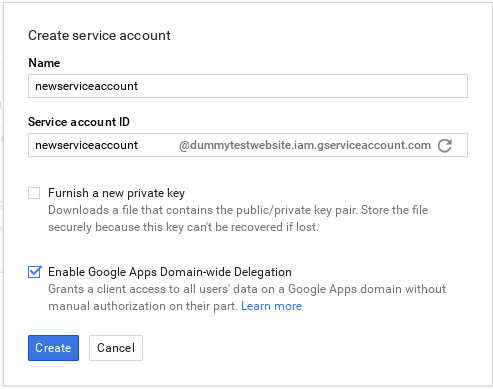Click the 'Enable Google Apps Domain-wide Delegation' label text

[x=170, y=272]
